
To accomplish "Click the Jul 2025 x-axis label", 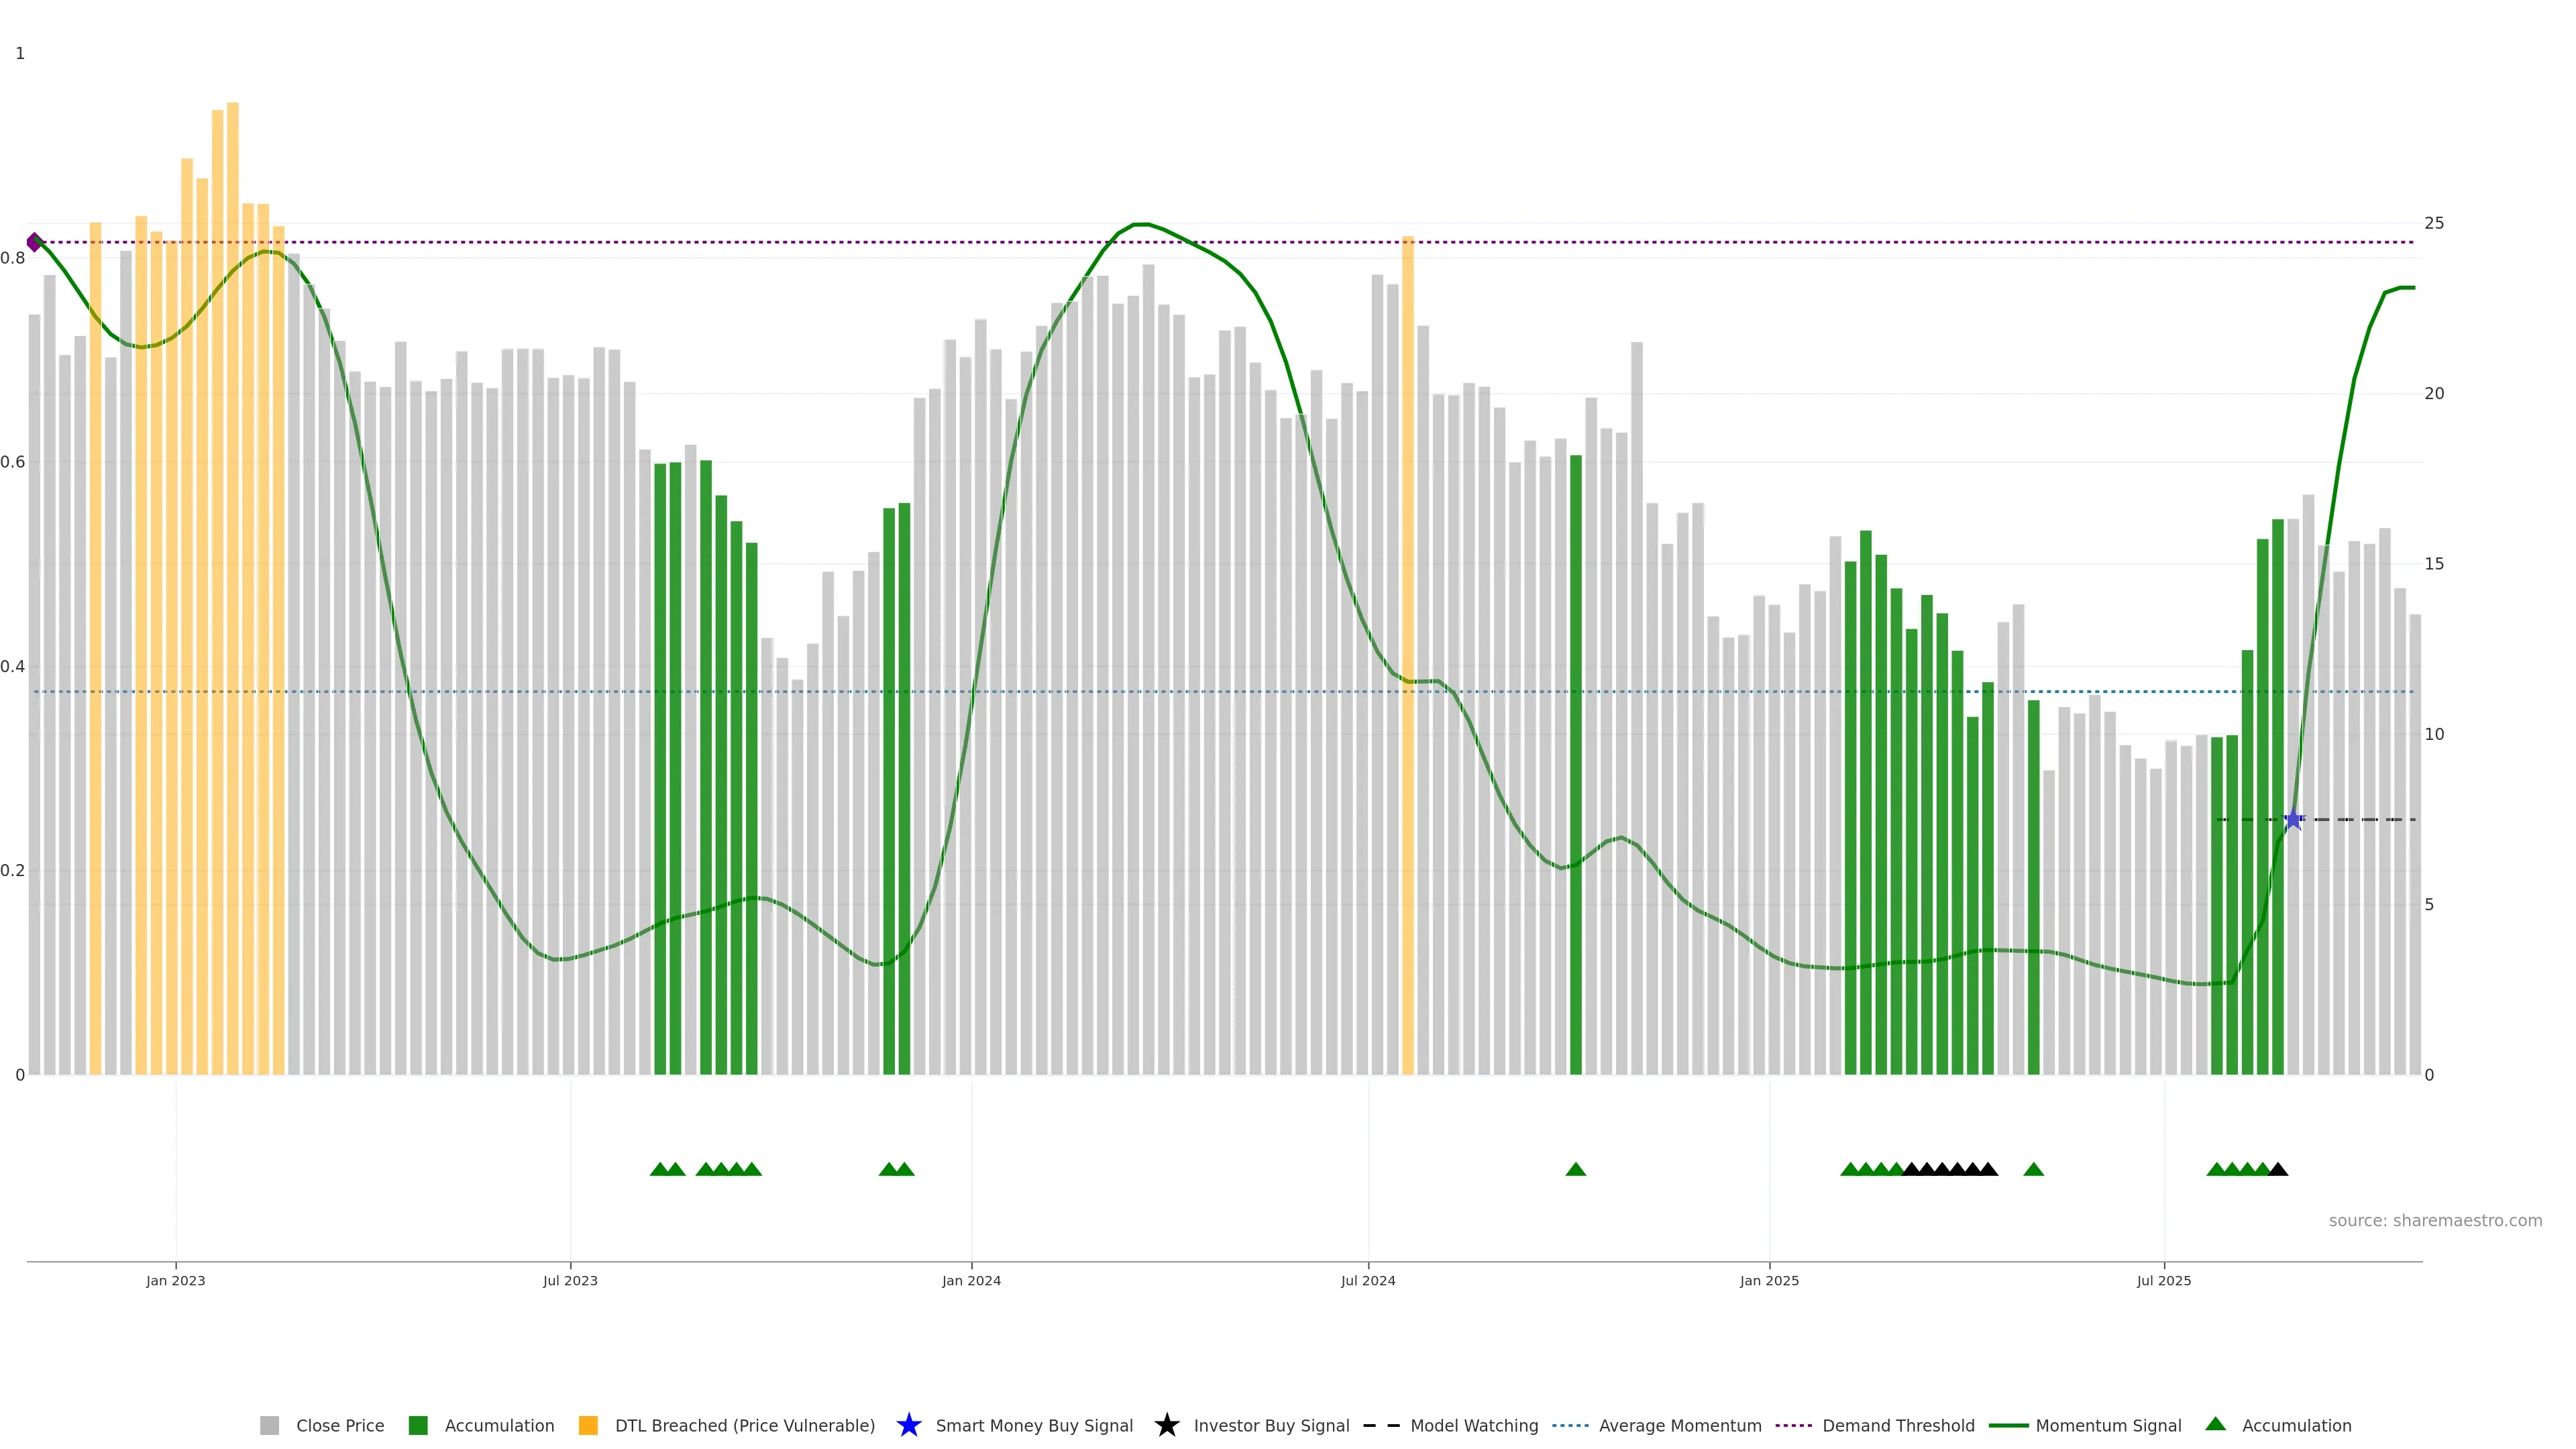I will [2163, 1280].
